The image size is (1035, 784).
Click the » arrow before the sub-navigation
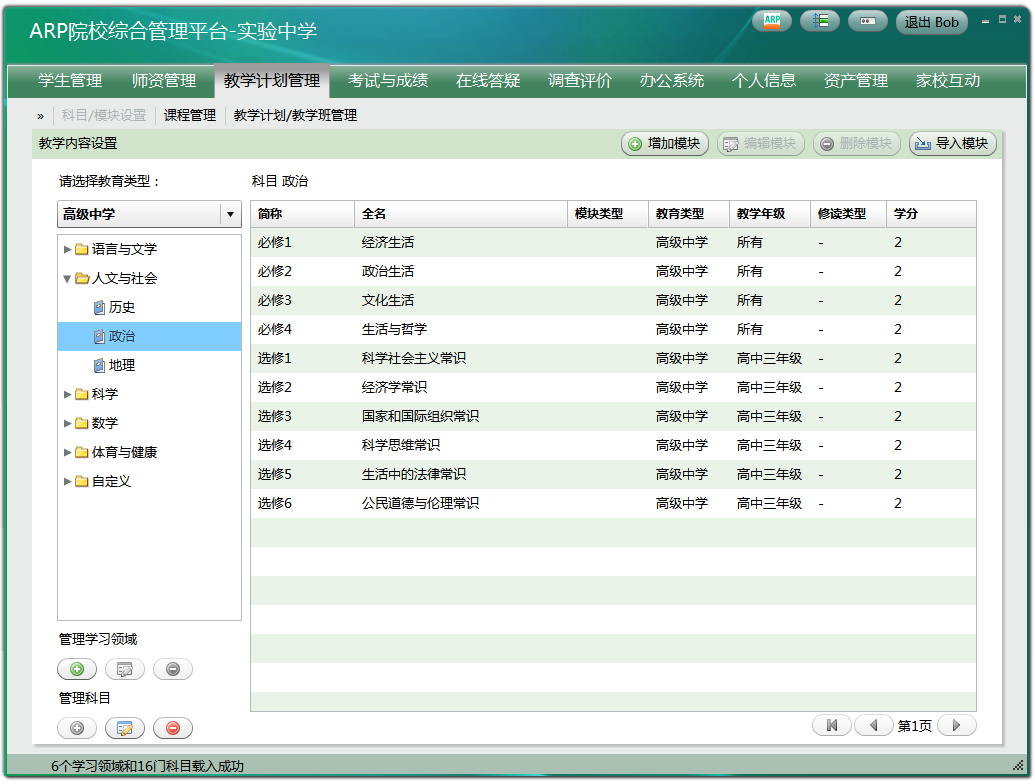click(x=40, y=116)
